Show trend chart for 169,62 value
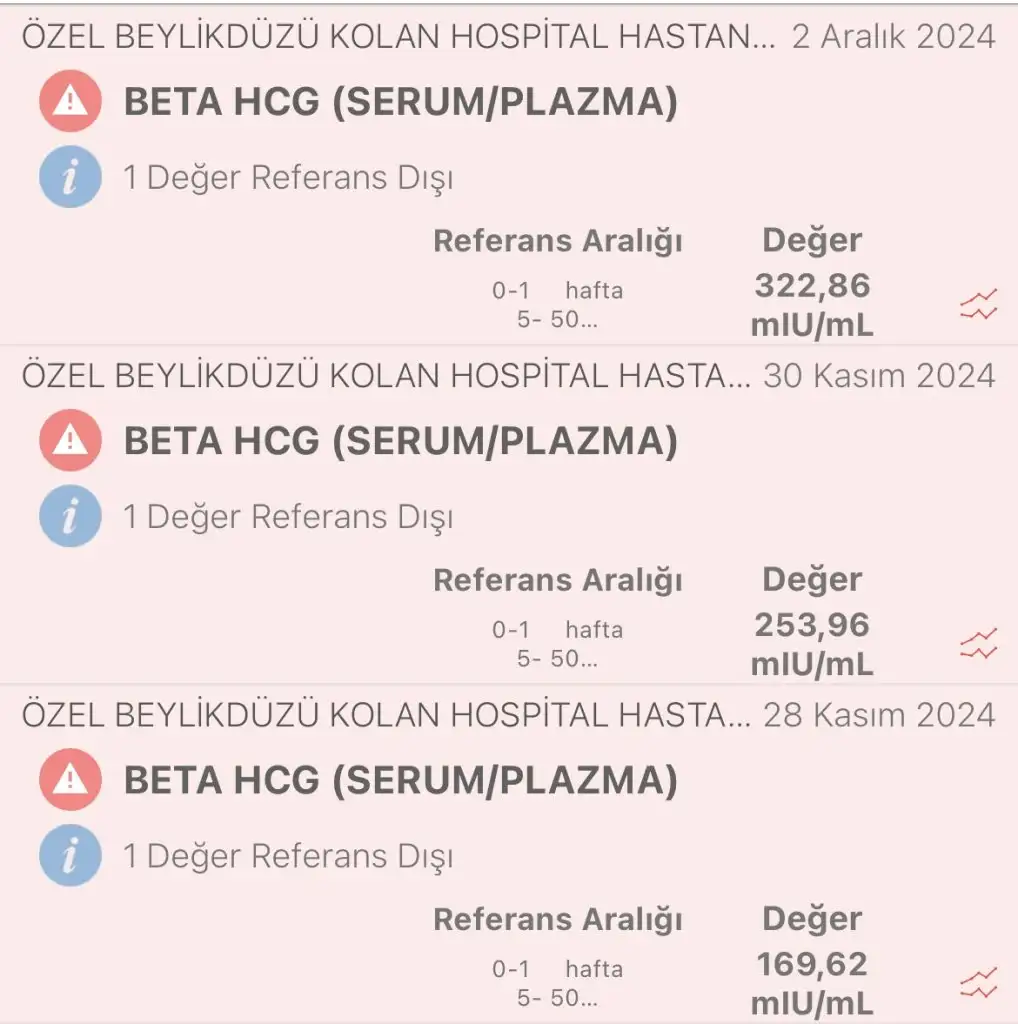This screenshot has height=1024, width=1018. [x=979, y=982]
